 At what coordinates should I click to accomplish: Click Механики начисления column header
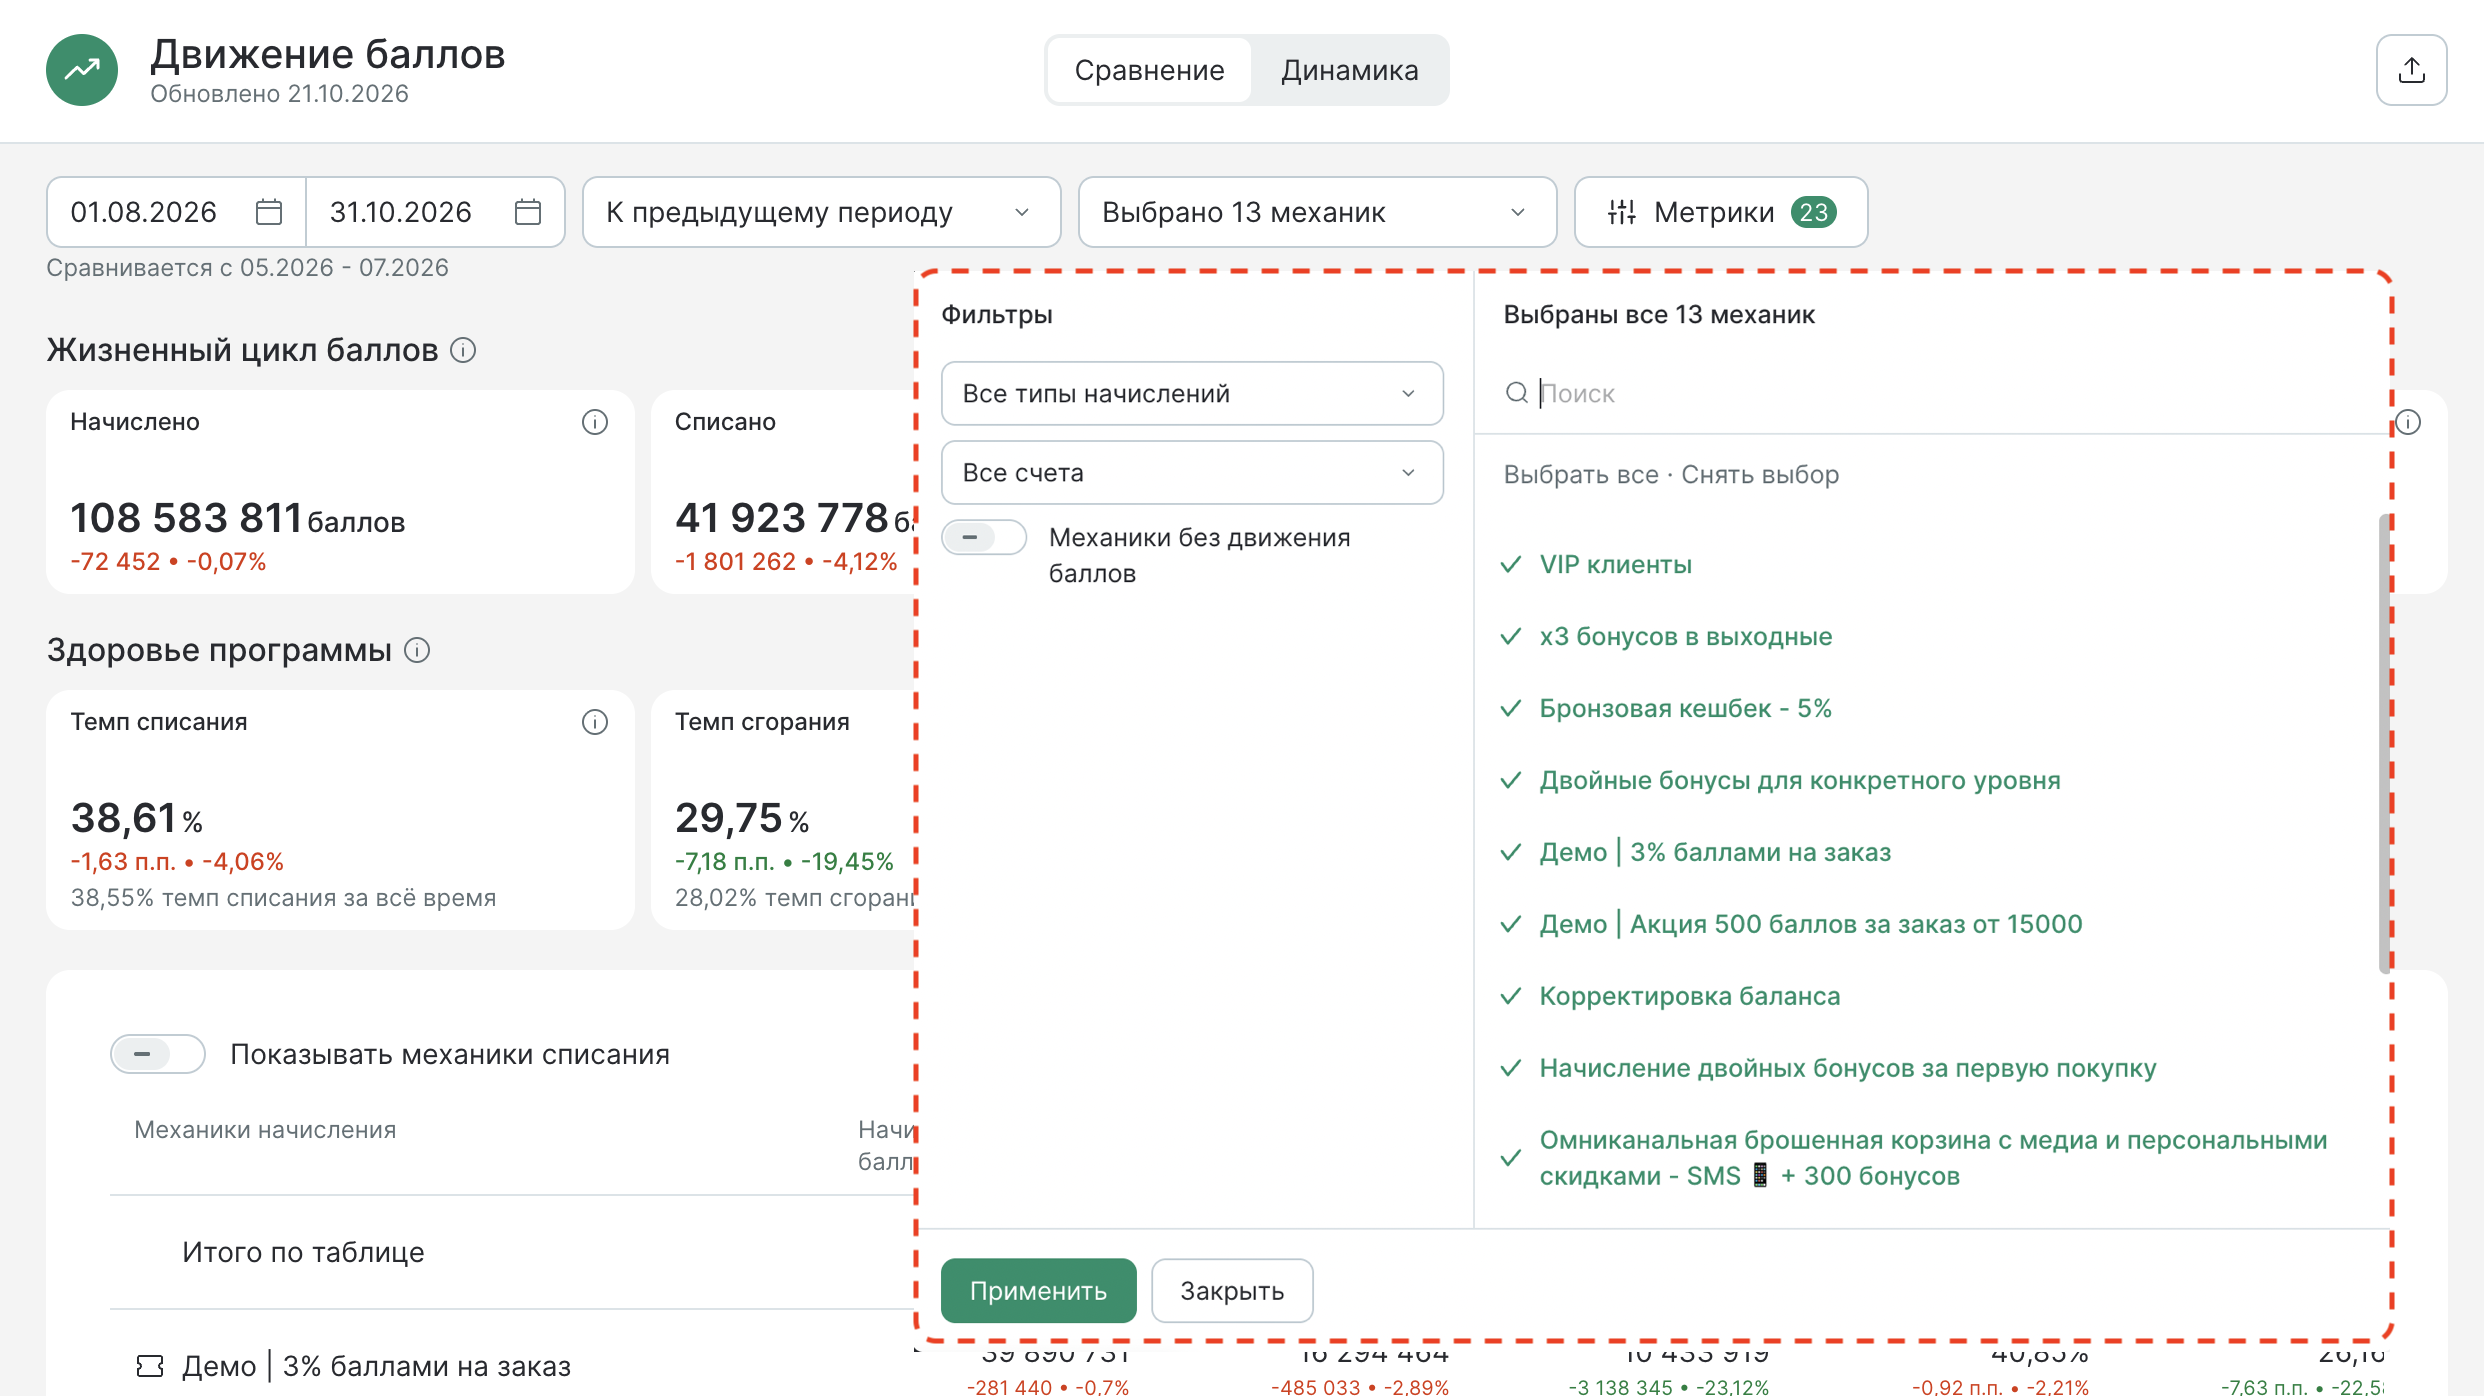click(x=265, y=1129)
